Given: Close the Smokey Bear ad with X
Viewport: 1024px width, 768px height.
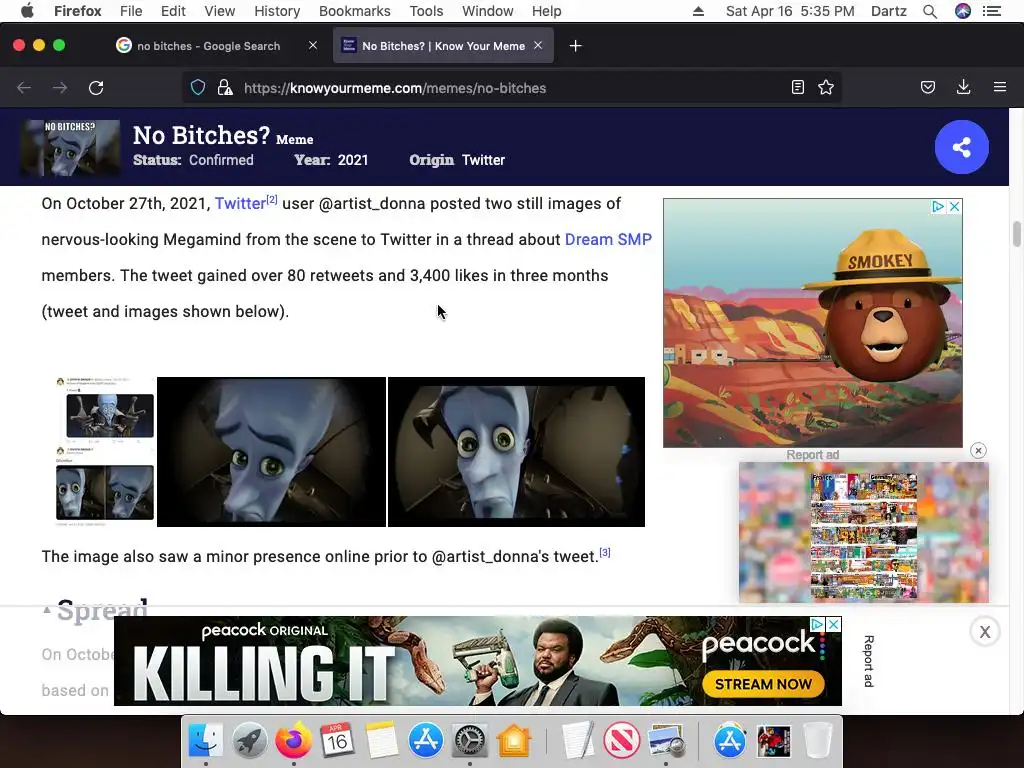Looking at the screenshot, I should coord(954,206).
